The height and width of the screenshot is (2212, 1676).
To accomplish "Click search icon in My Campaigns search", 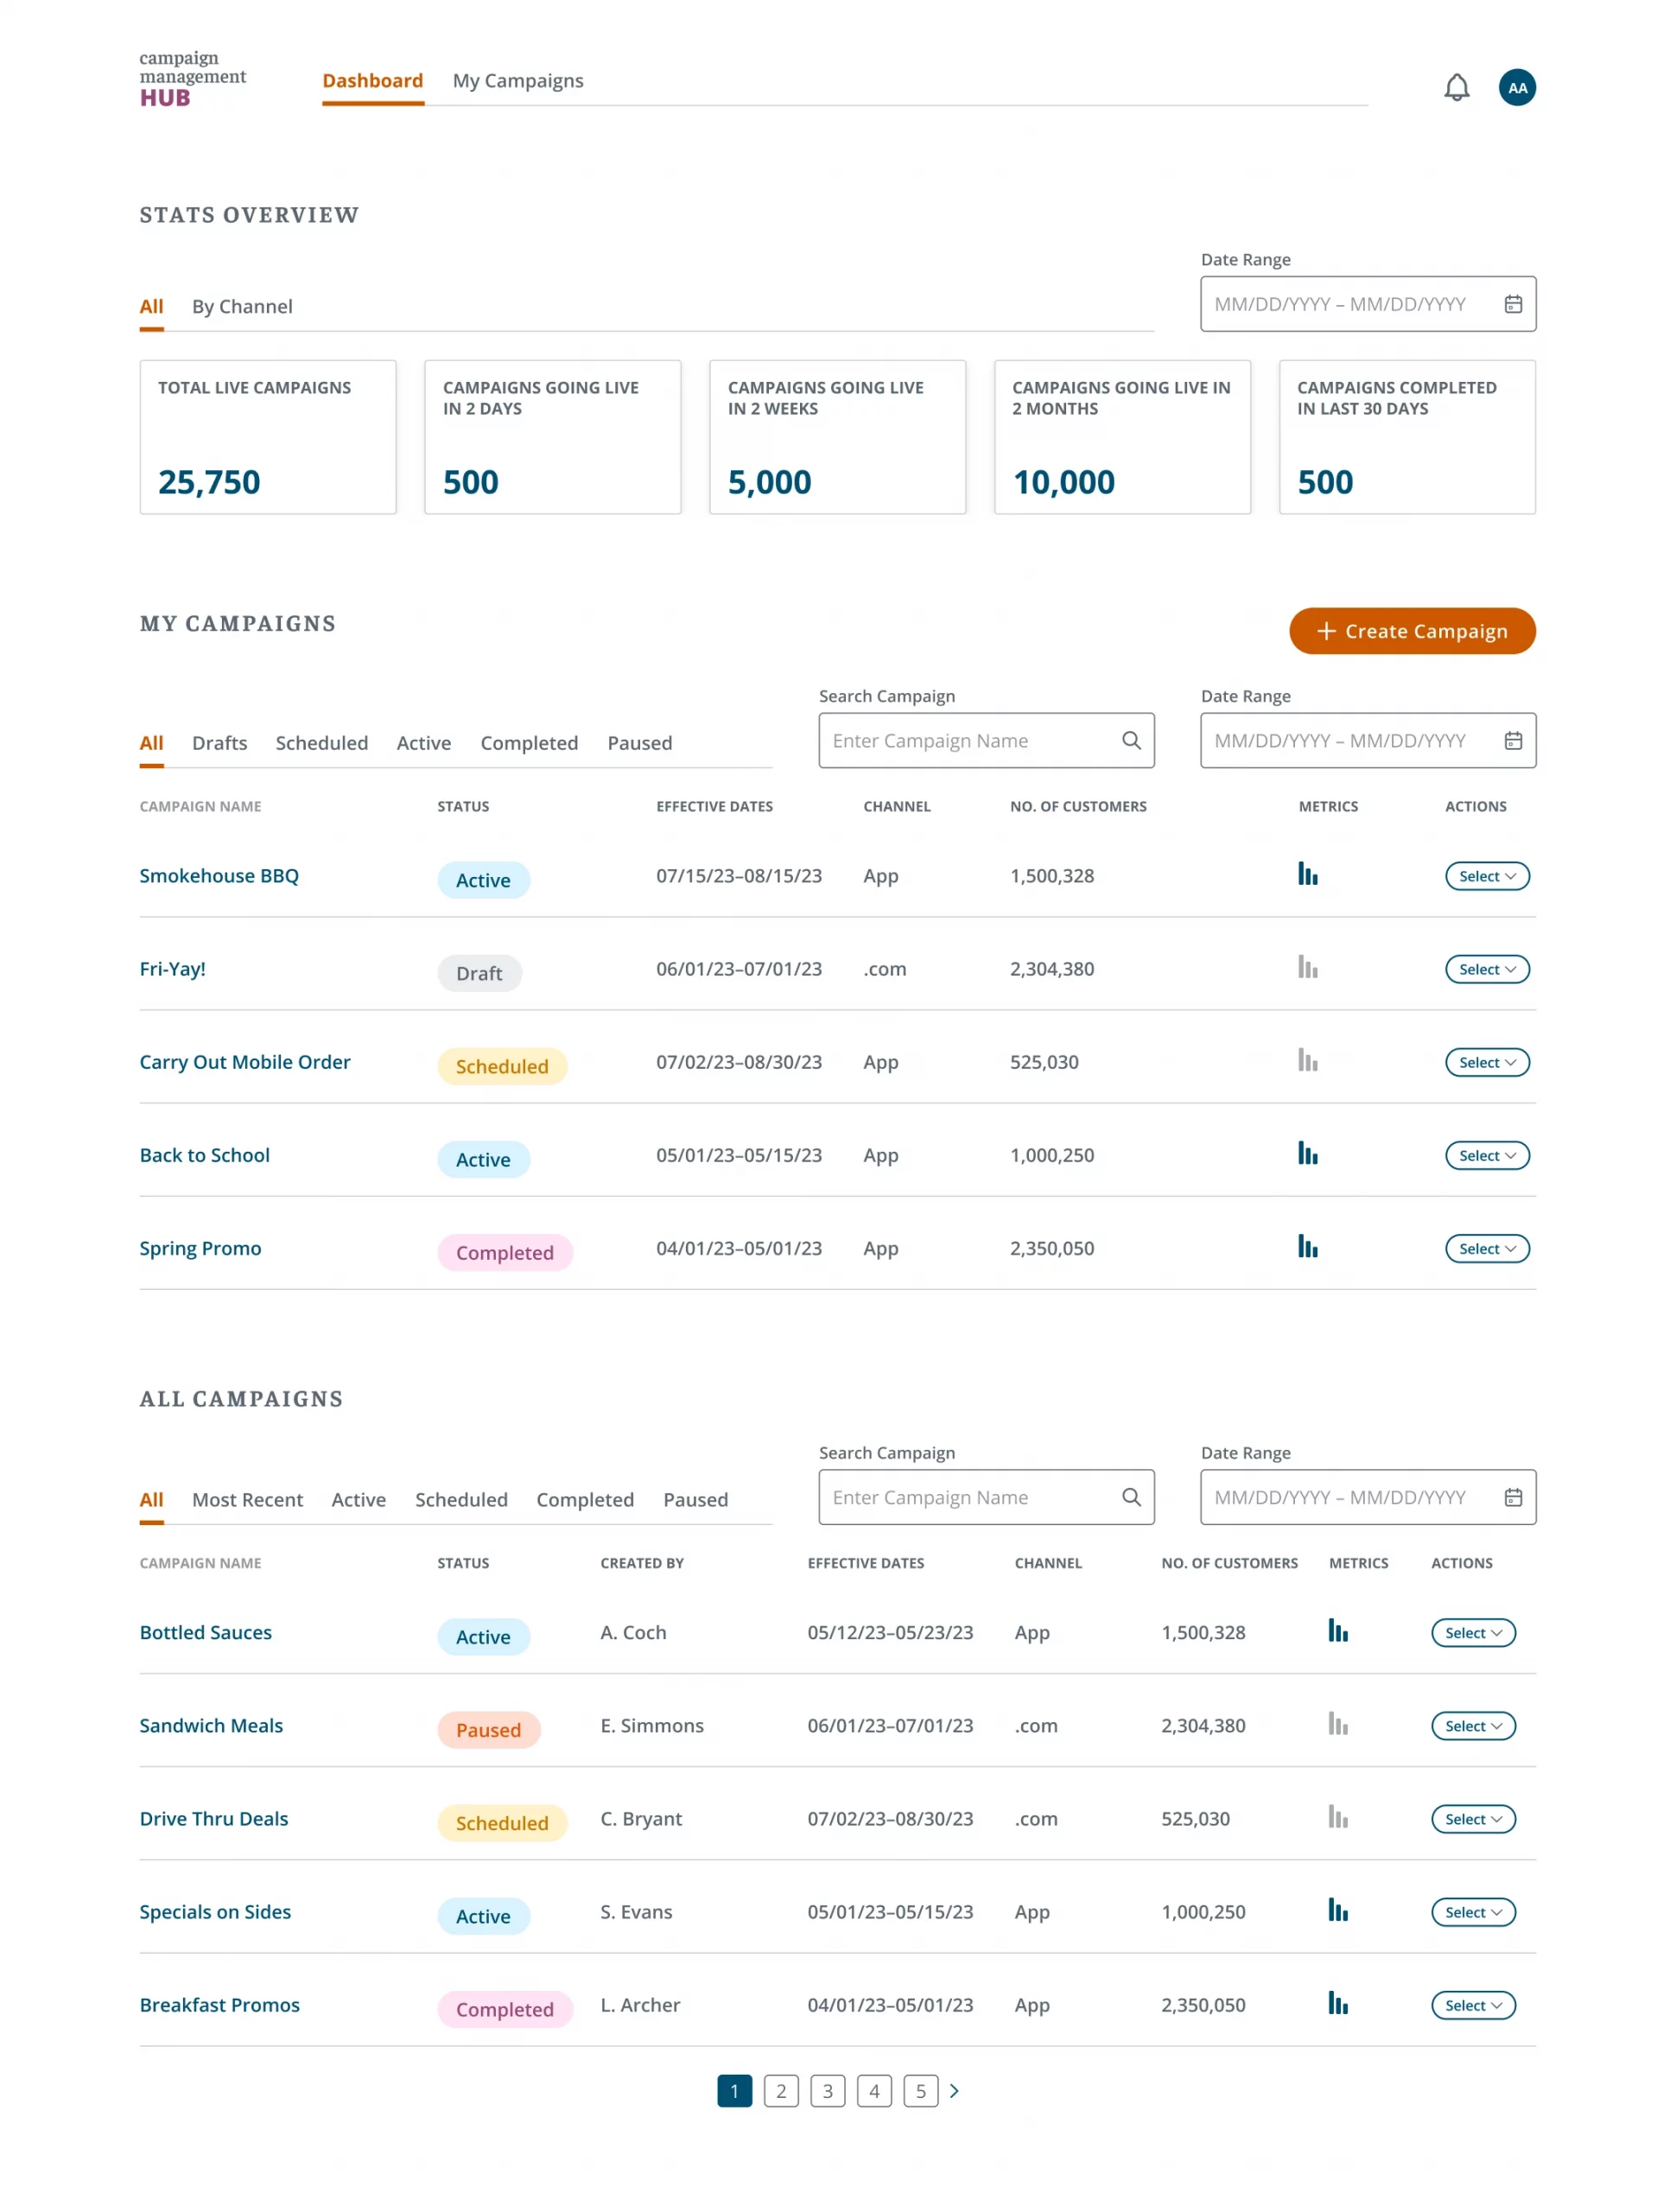I will click(x=1130, y=740).
